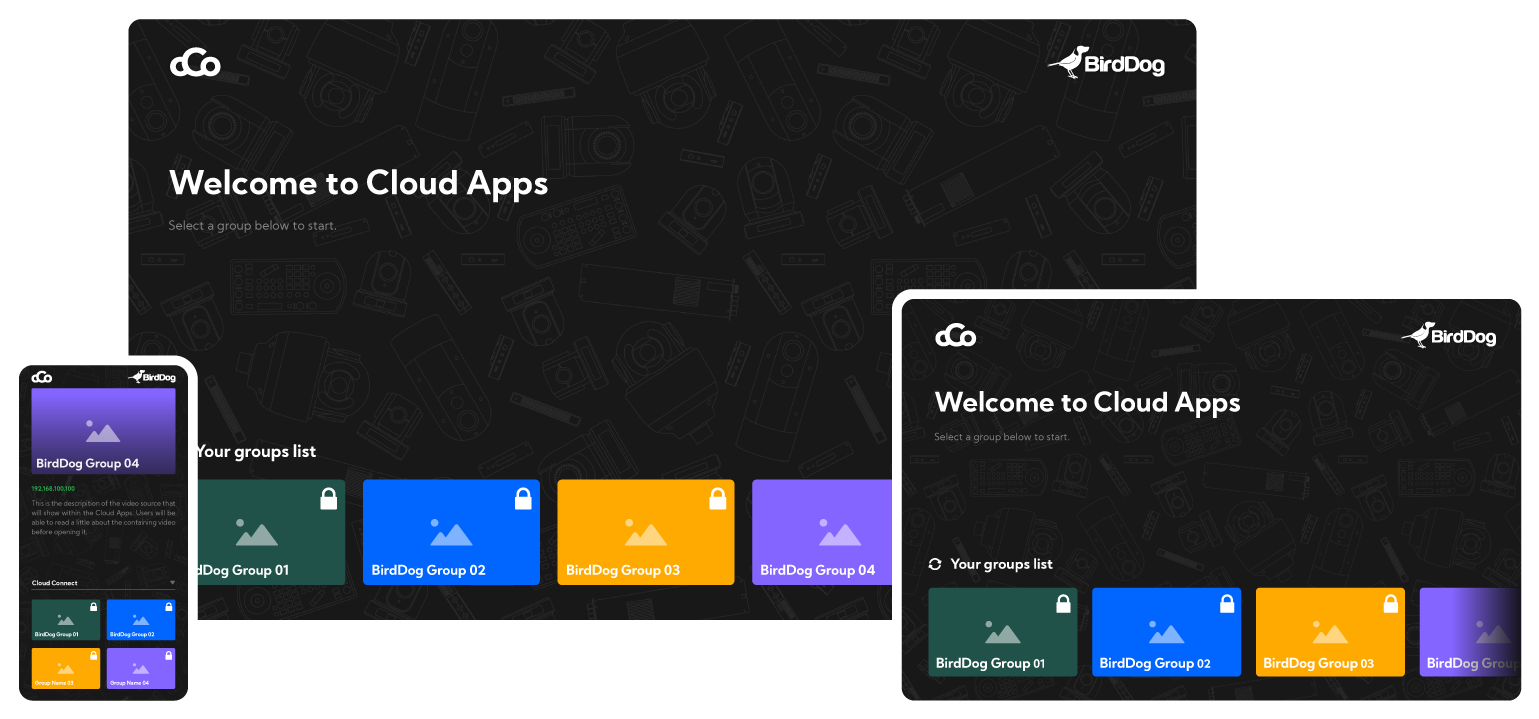
Task: Click lock icon on tablet BirdDog Group 01
Action: coord(1063,603)
